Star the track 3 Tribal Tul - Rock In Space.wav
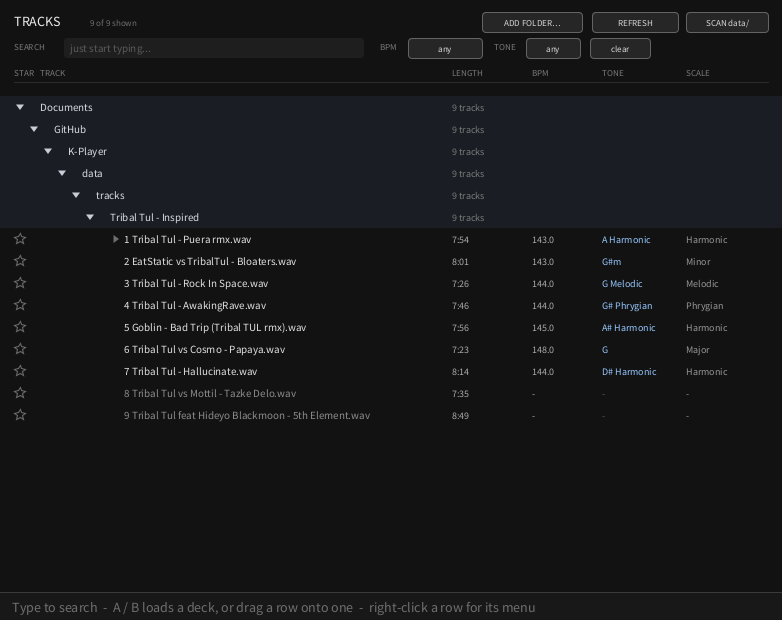782x620 pixels. tap(20, 283)
